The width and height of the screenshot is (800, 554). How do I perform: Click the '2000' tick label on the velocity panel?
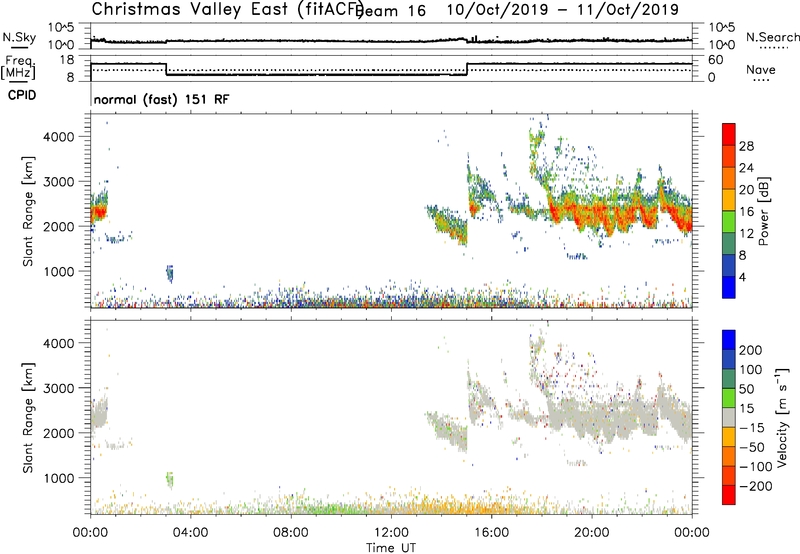(x=59, y=433)
